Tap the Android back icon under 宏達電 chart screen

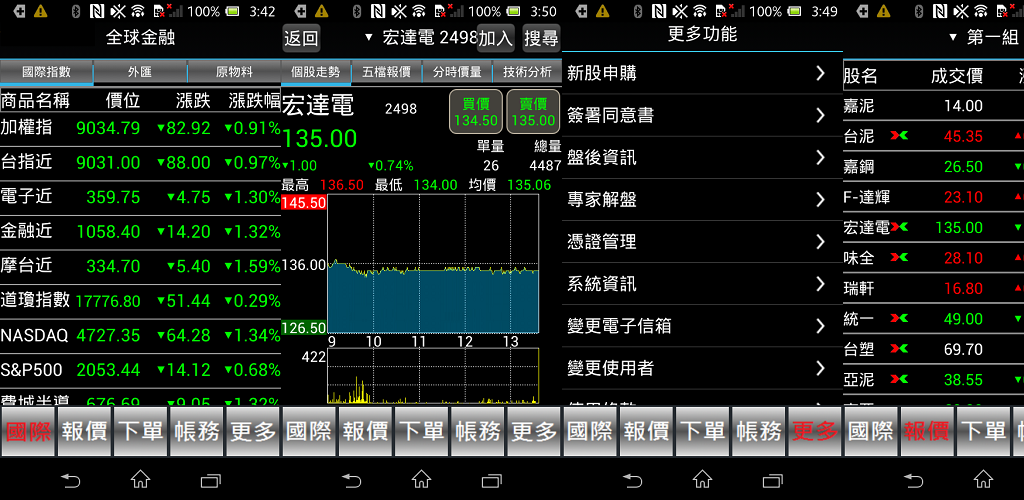[x=351, y=481]
